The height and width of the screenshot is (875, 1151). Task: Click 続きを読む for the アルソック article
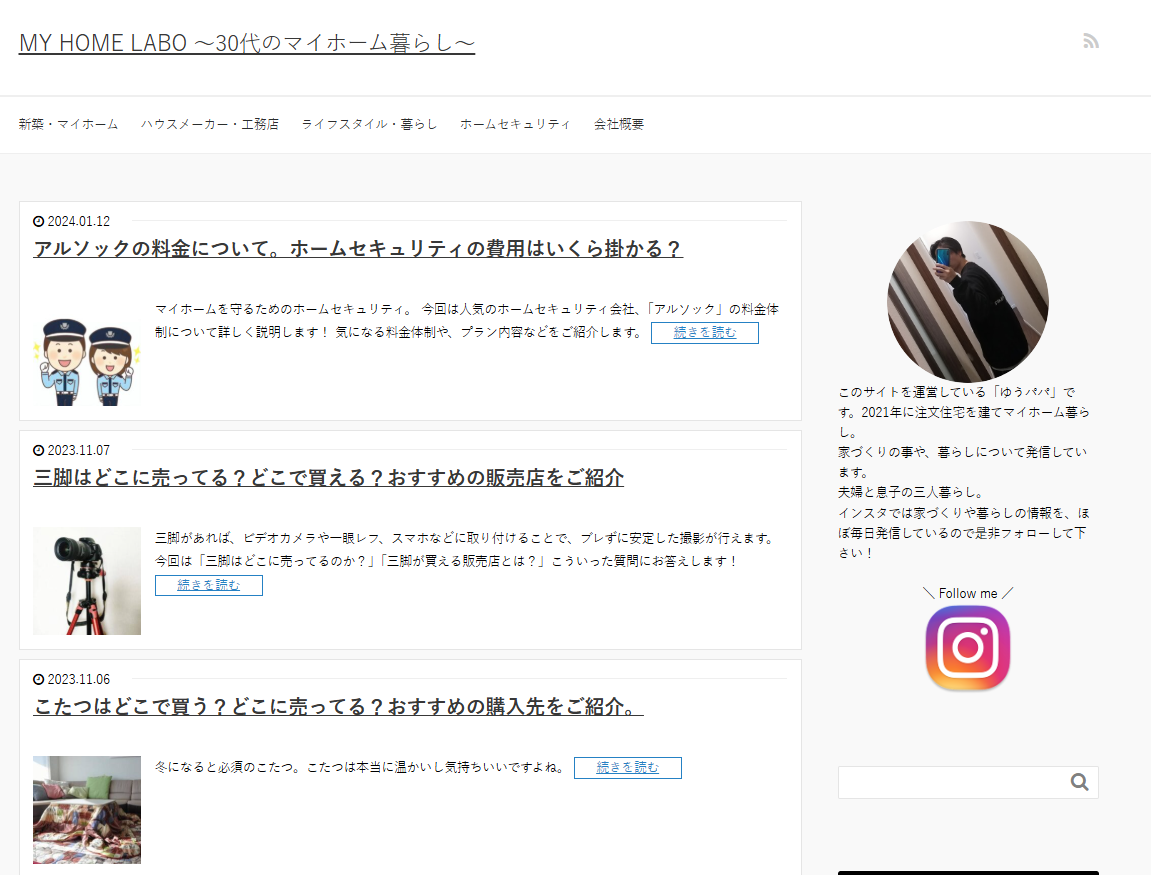point(705,333)
